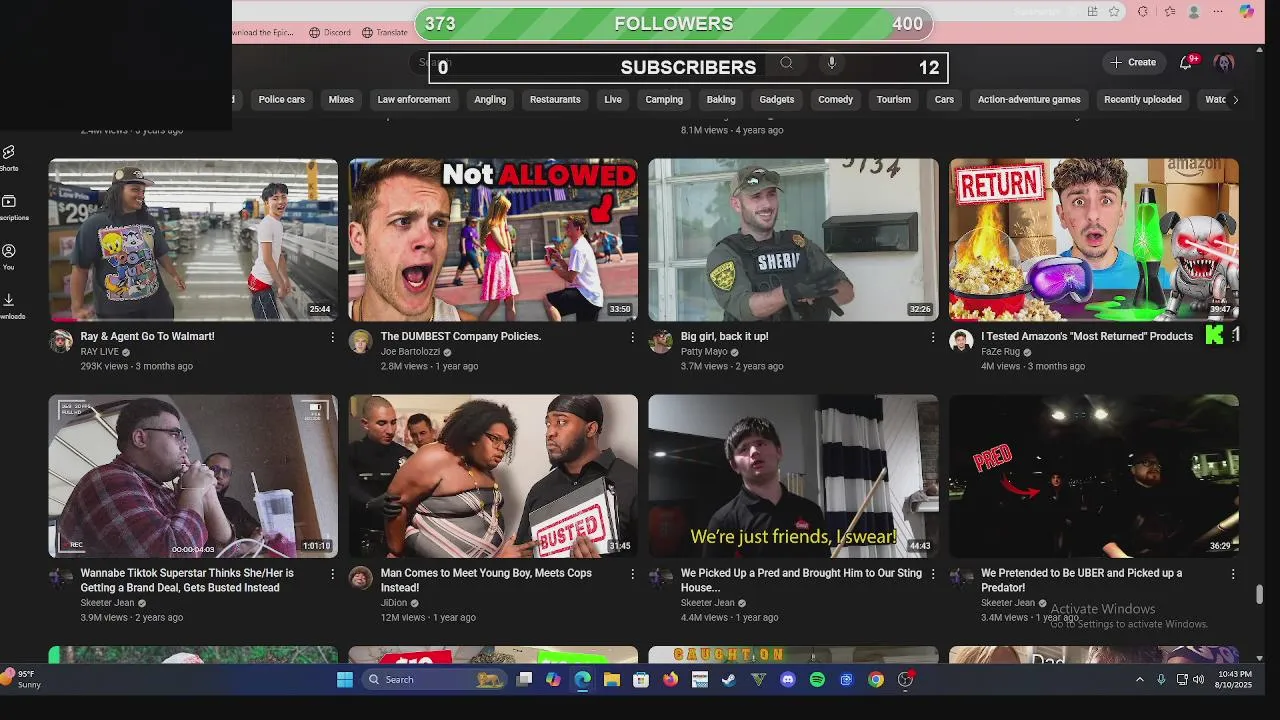
Task: Select the Tourism category chip
Action: 894,100
